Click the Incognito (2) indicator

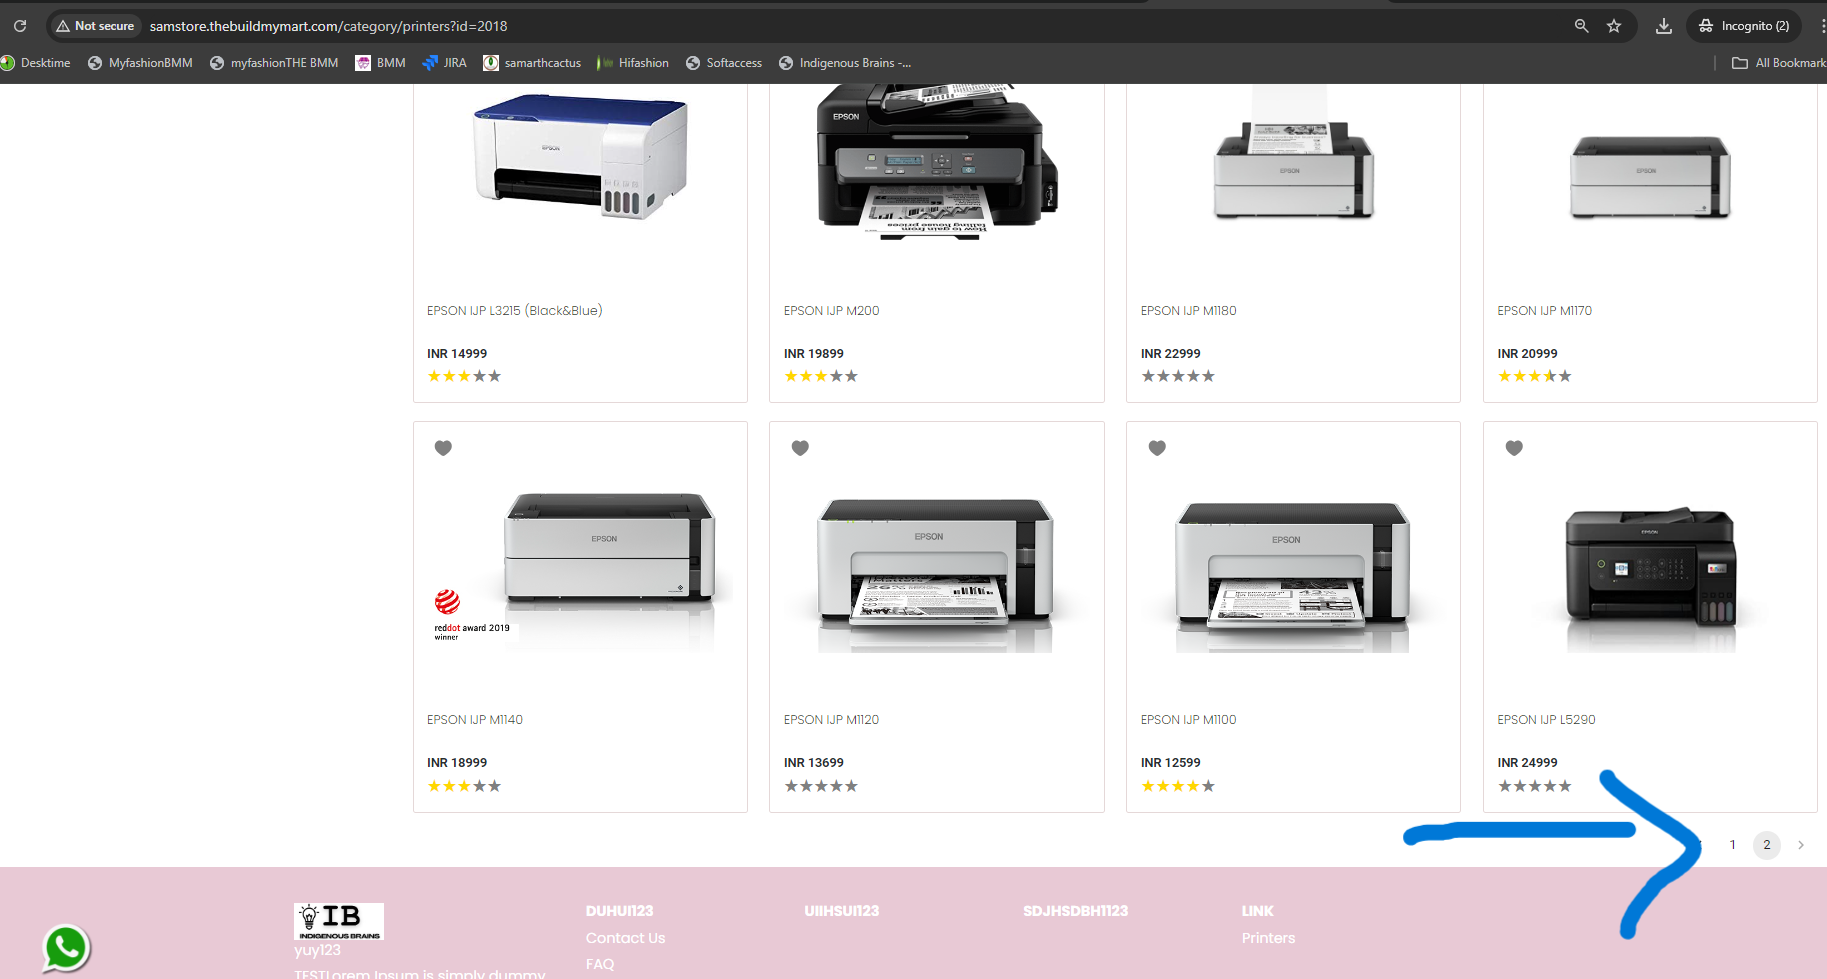[1744, 26]
